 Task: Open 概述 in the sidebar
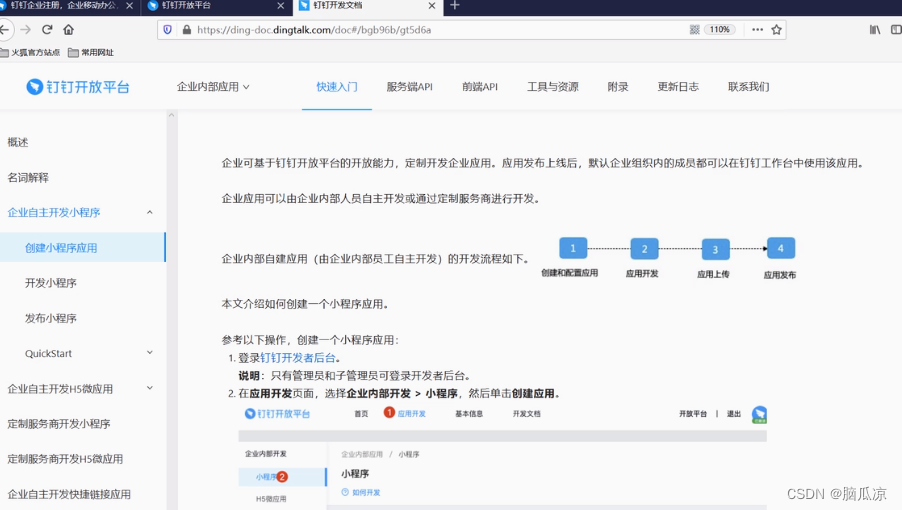[18, 142]
